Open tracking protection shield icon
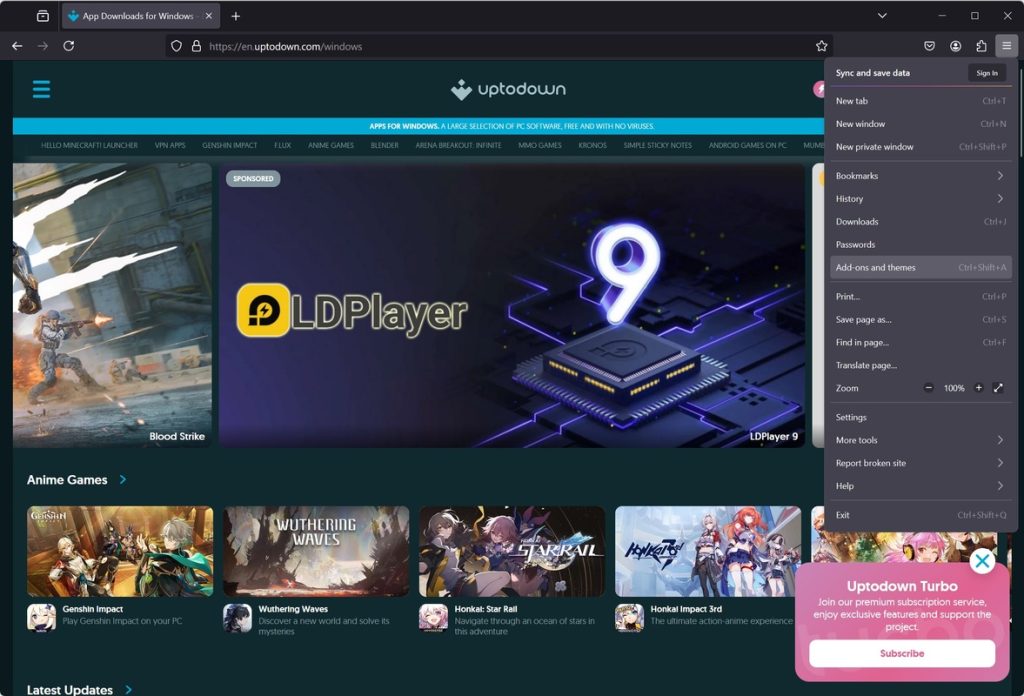The width and height of the screenshot is (1024, 696). point(176,46)
